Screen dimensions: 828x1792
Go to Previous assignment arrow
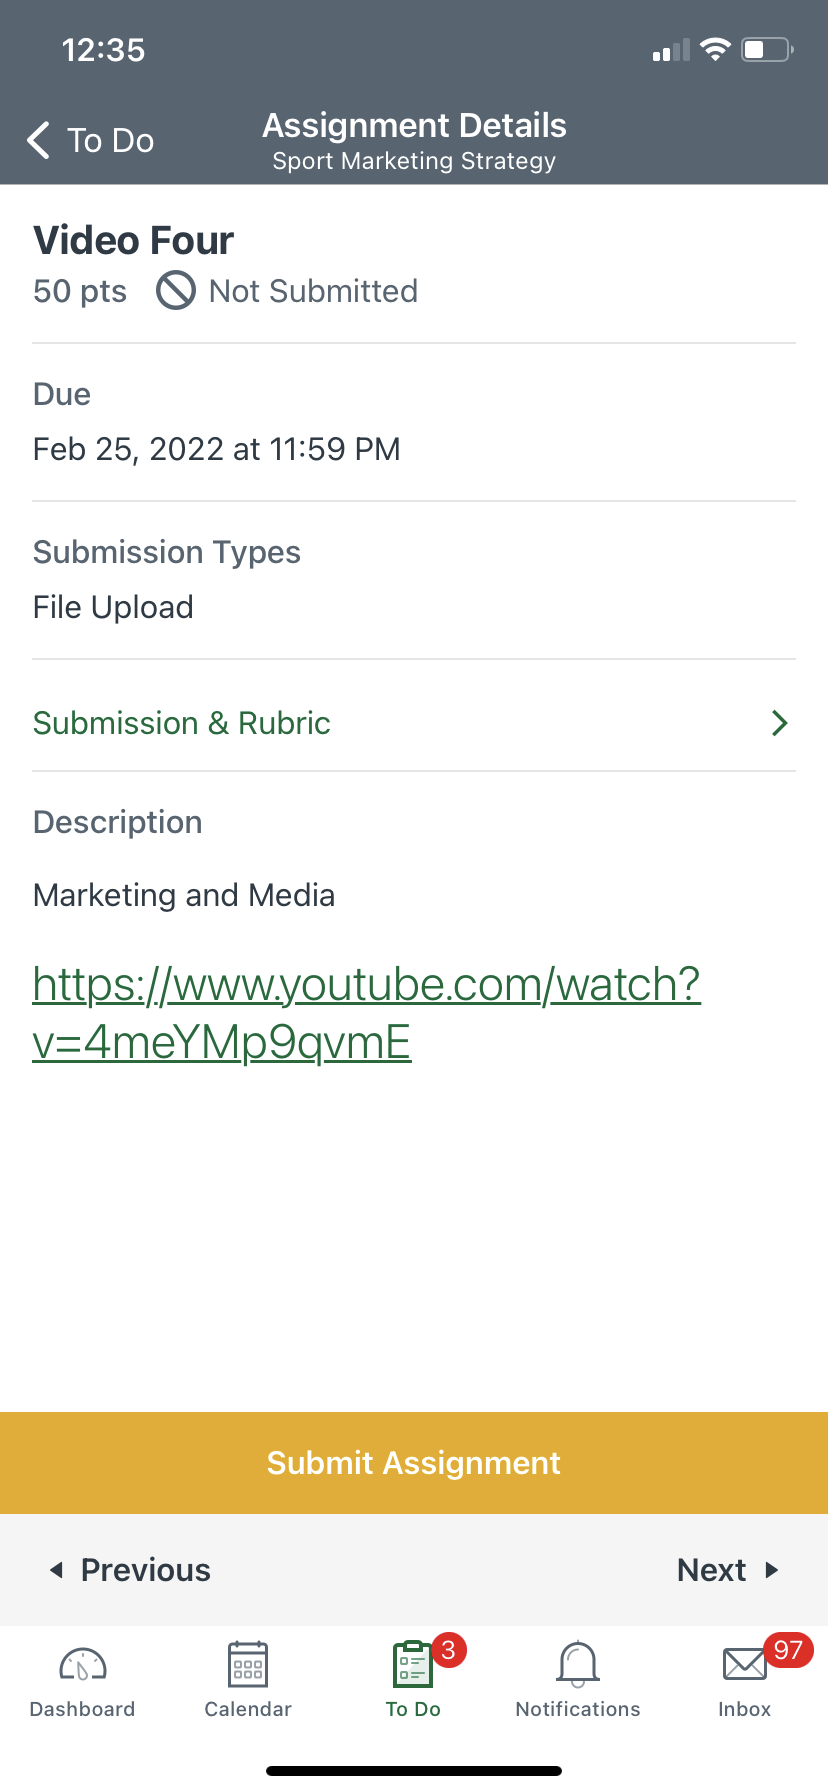click(57, 1570)
